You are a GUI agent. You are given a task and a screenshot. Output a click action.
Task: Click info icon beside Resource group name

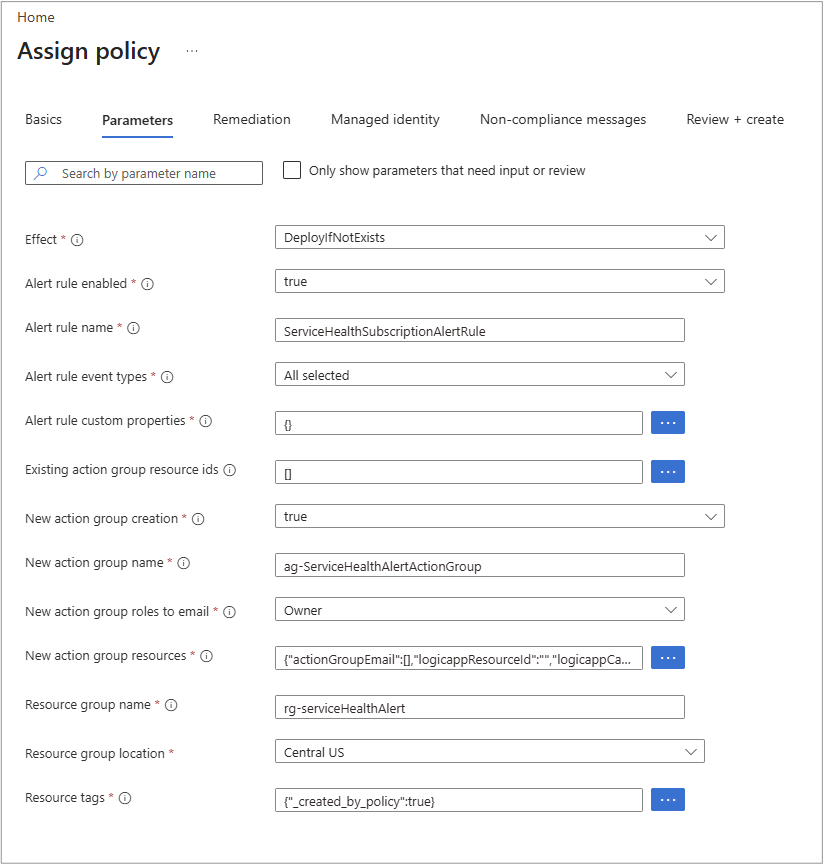pyautogui.click(x=171, y=705)
